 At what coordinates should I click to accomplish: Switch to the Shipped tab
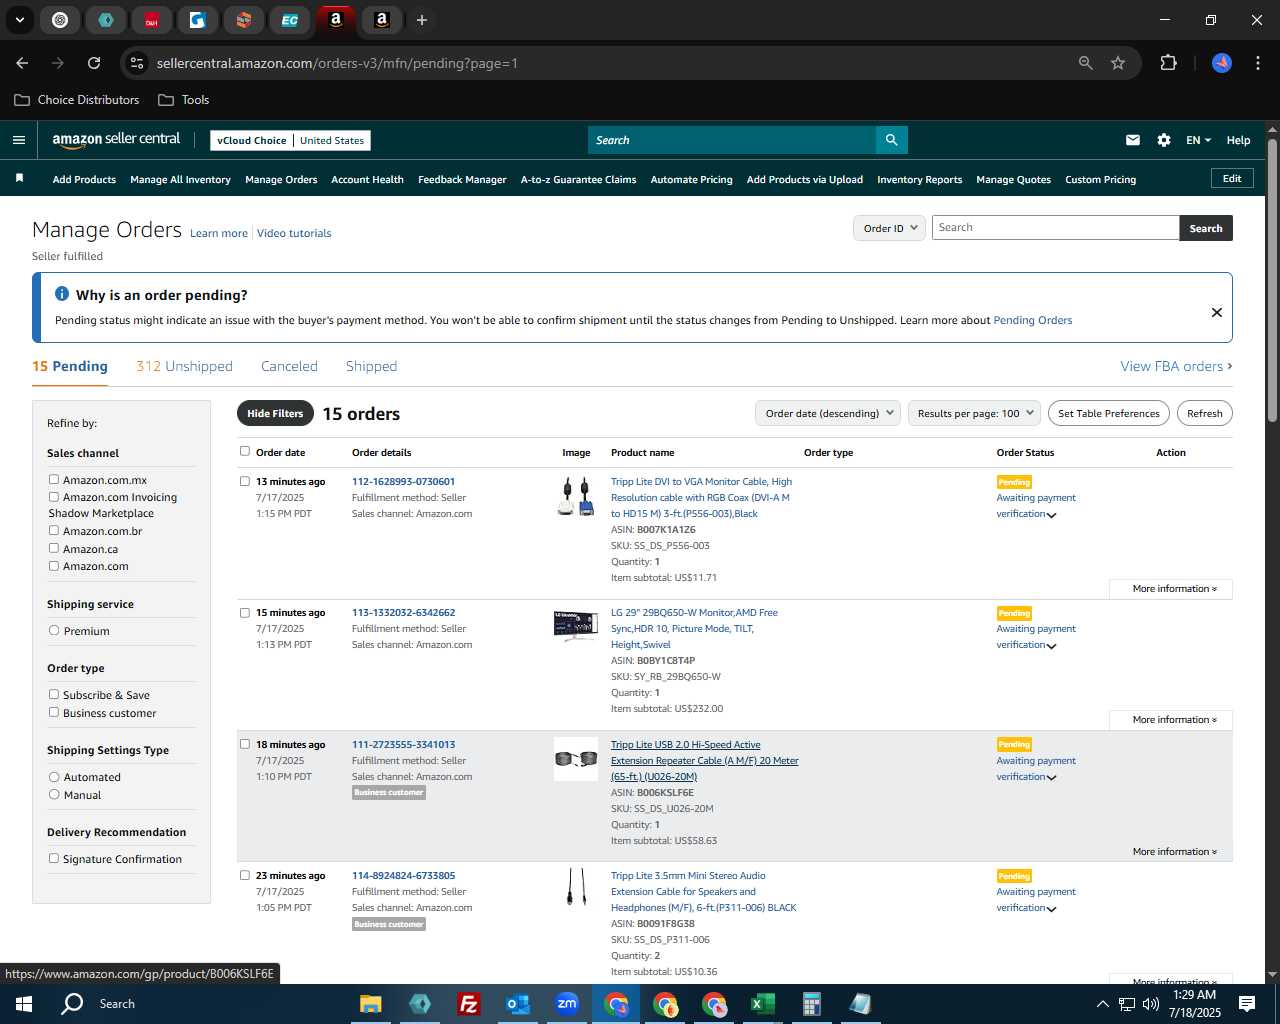tap(371, 366)
